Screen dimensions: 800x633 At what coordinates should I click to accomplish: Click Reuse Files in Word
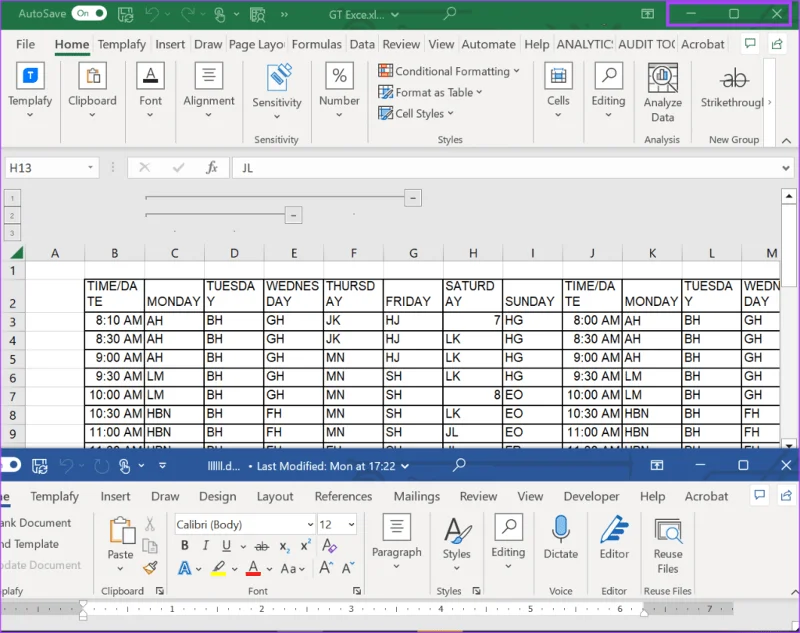point(667,545)
